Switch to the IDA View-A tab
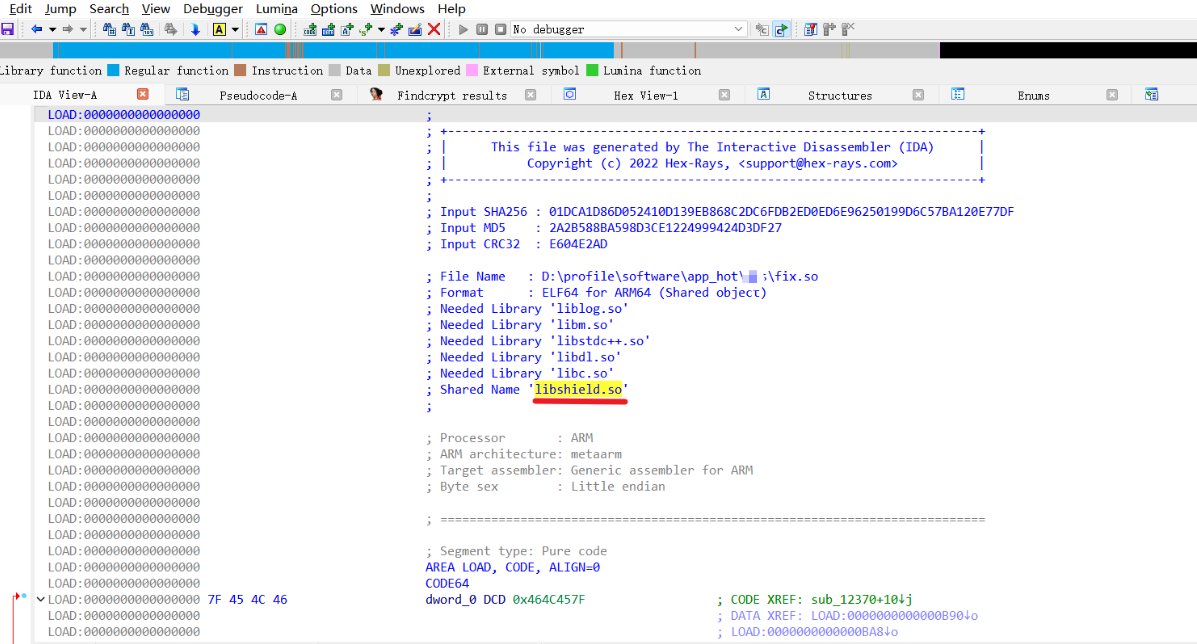This screenshot has width=1197, height=644. tap(65, 95)
